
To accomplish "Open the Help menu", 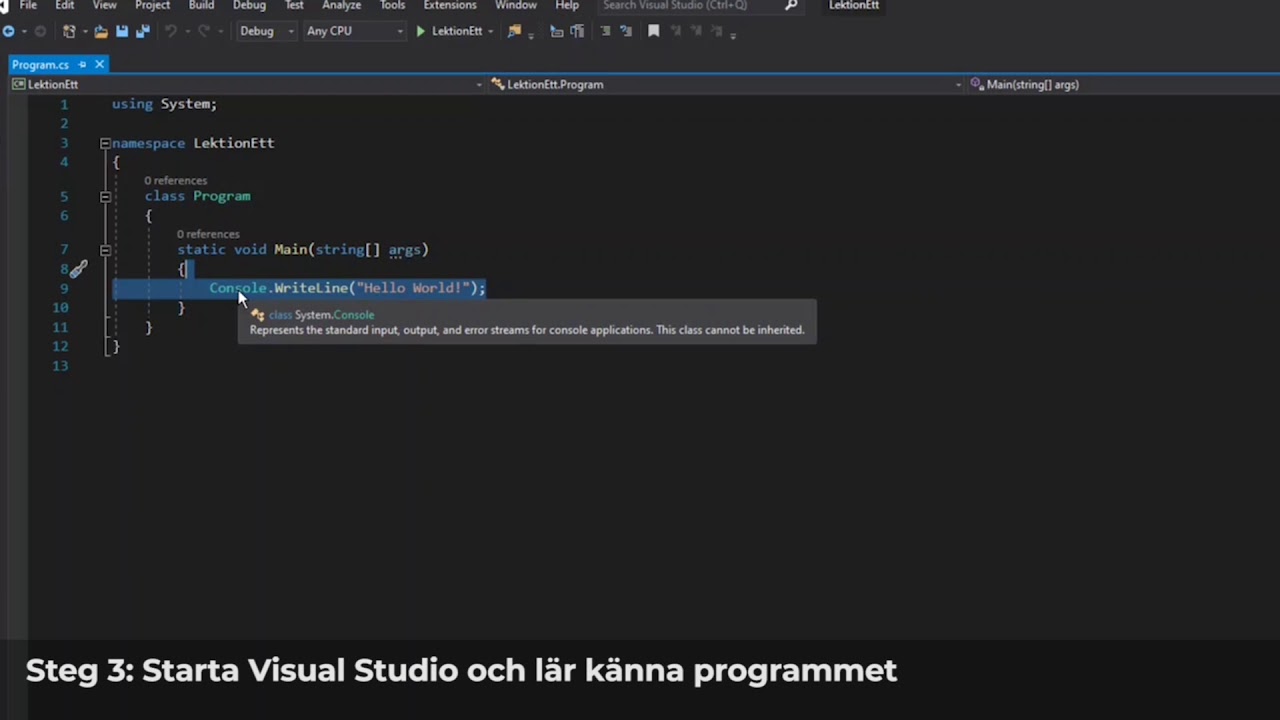I will [567, 5].
